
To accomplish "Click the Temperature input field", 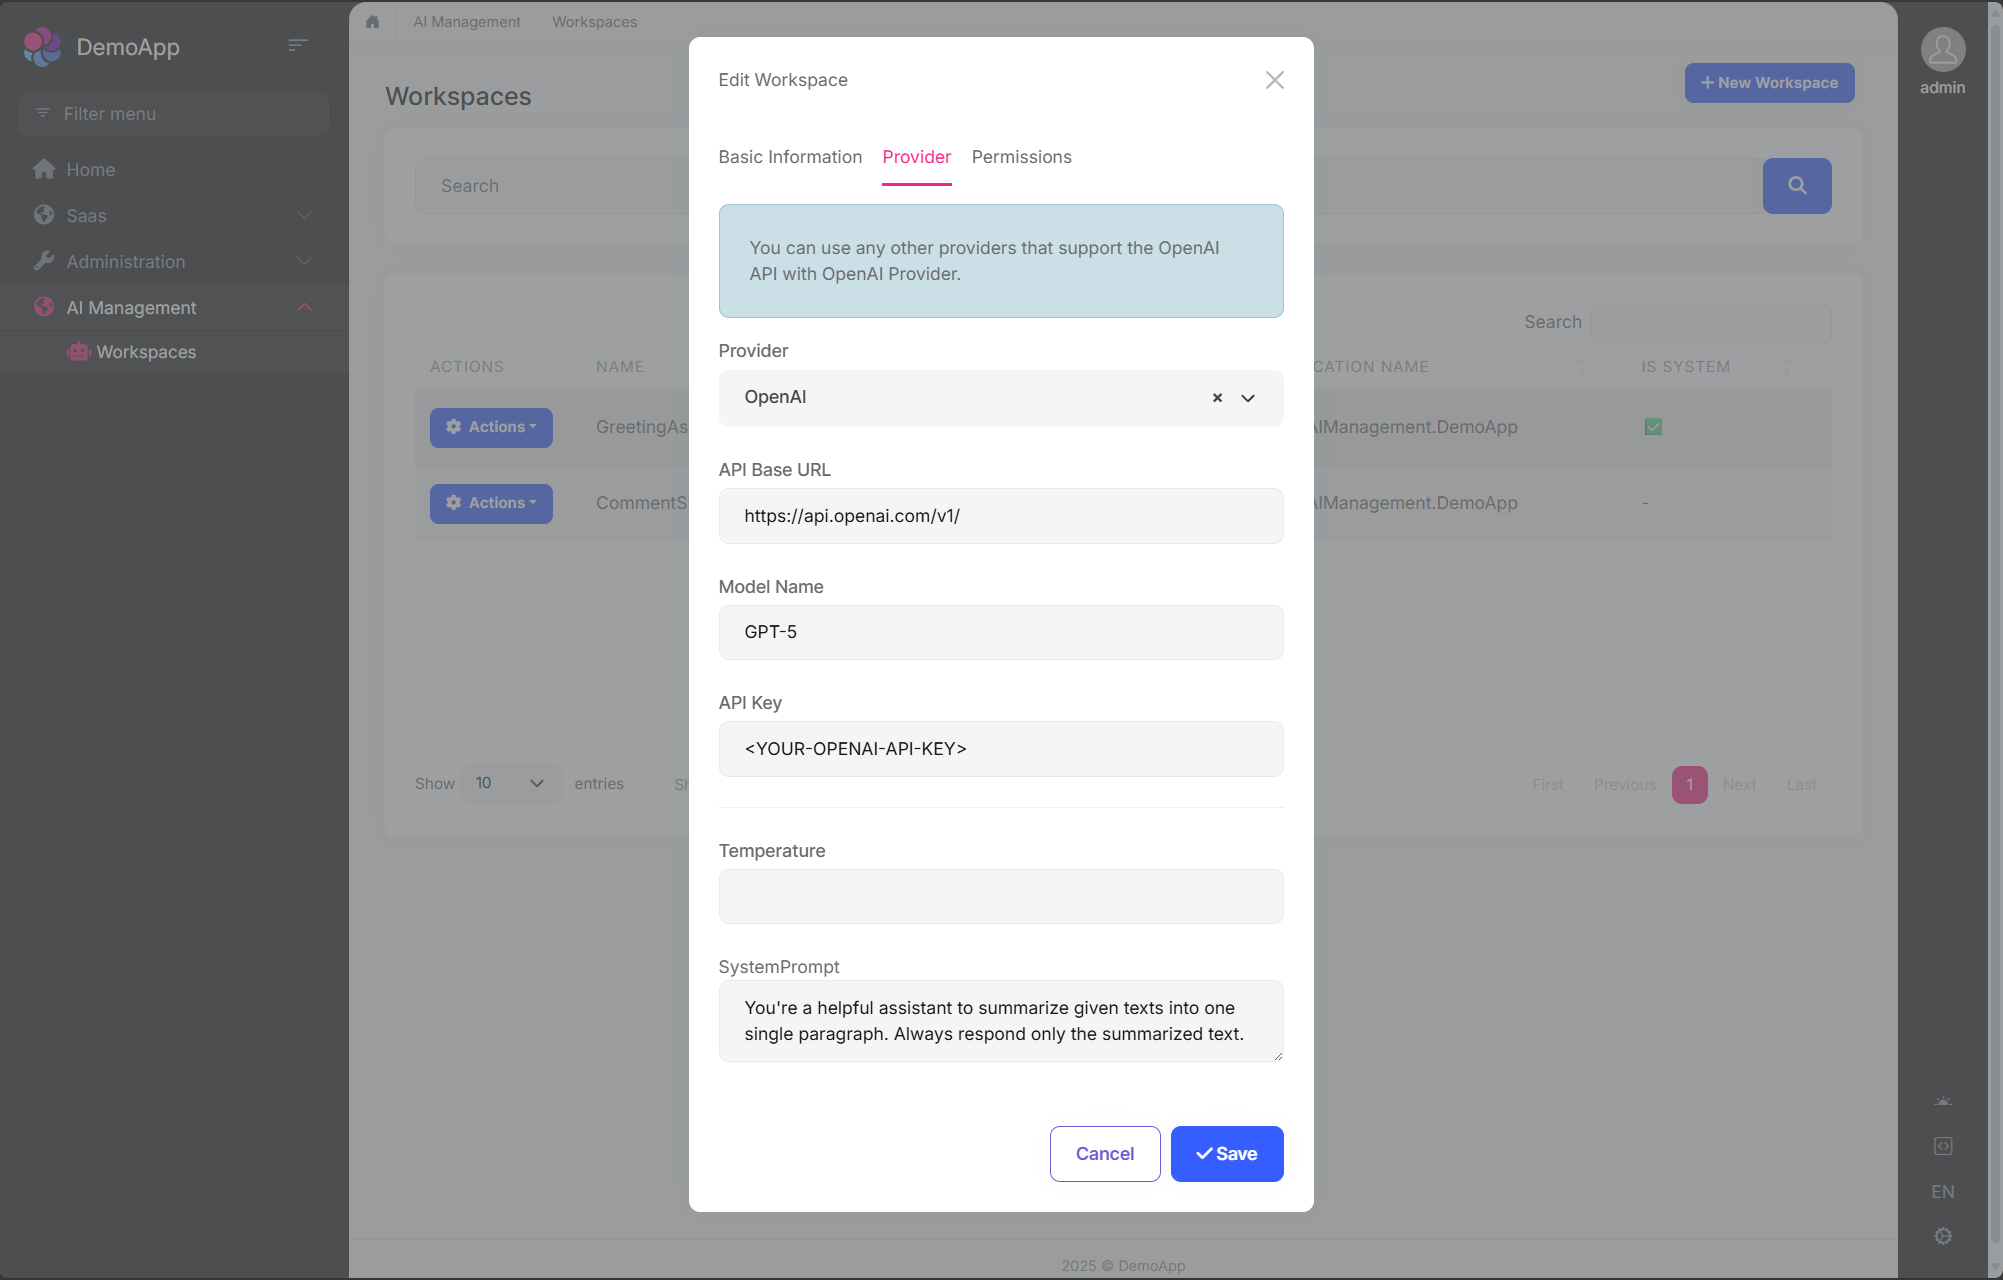I will (x=1000, y=896).
